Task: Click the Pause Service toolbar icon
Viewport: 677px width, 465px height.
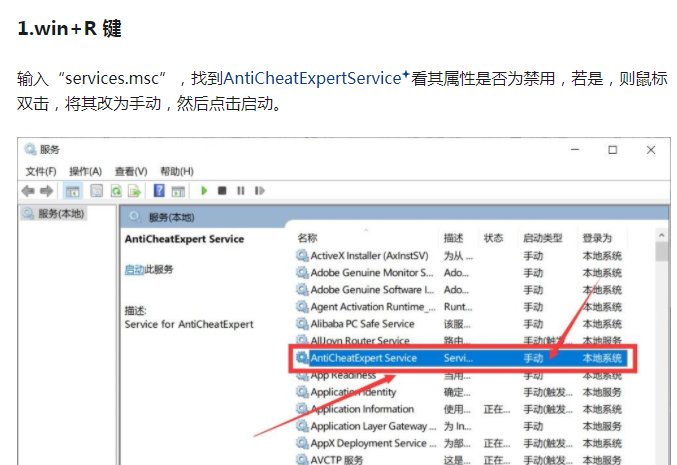Action: 240,190
